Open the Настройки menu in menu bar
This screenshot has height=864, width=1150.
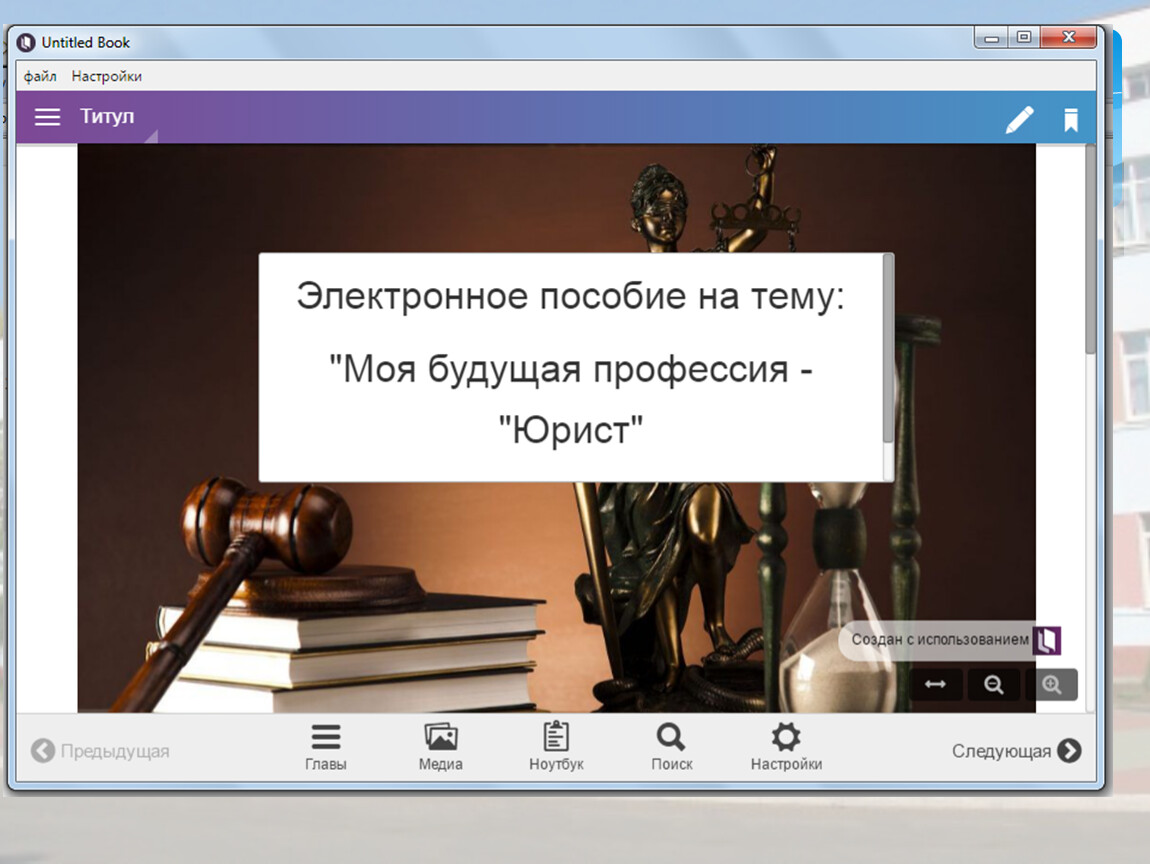coord(106,76)
